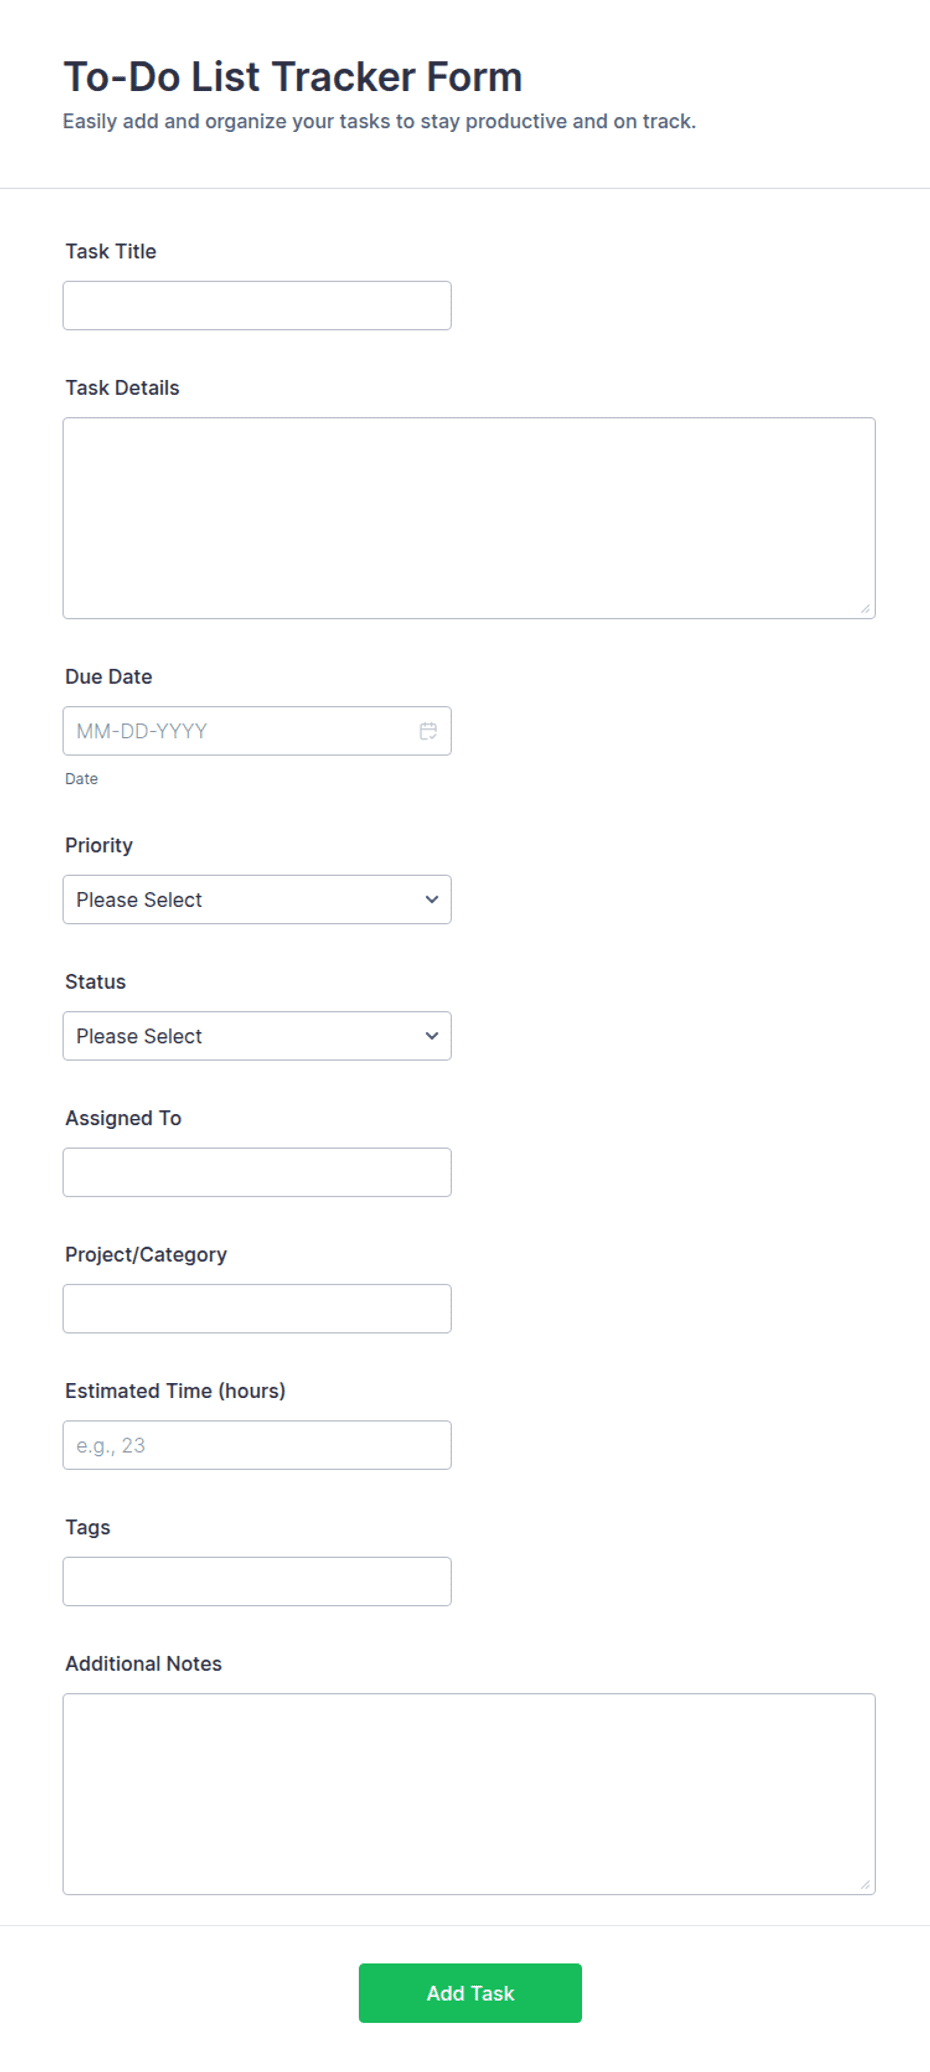
Task: Click the Estimated Time (hours) label
Action: 175,1391
